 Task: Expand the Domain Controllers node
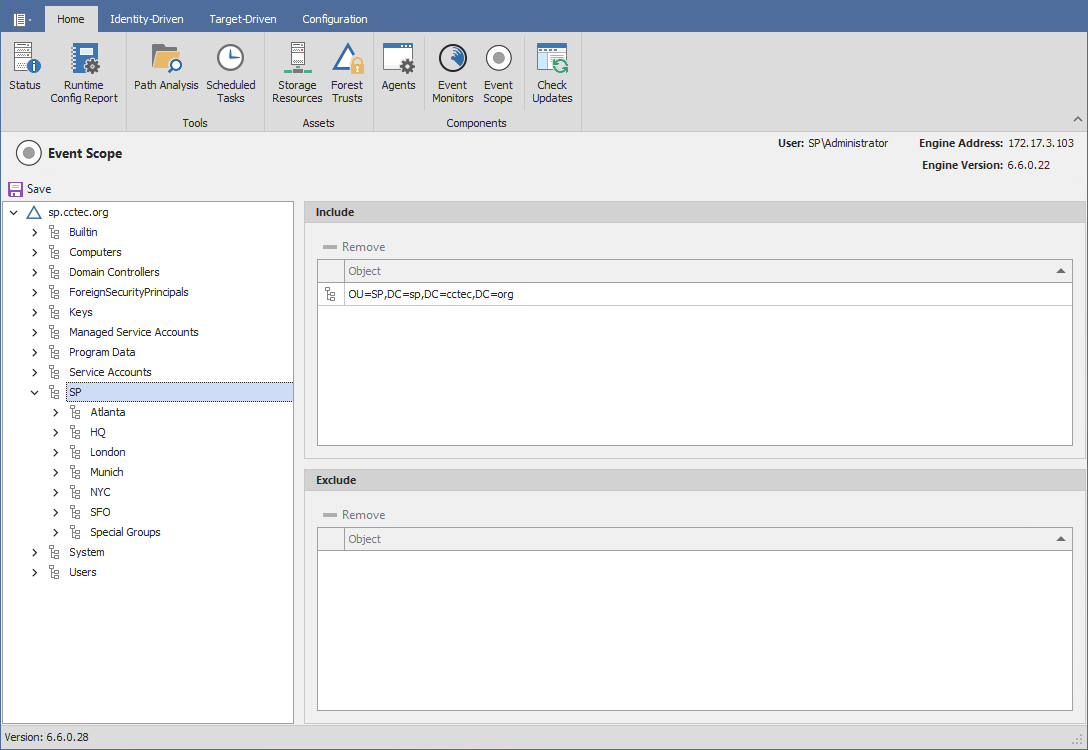[x=34, y=271]
